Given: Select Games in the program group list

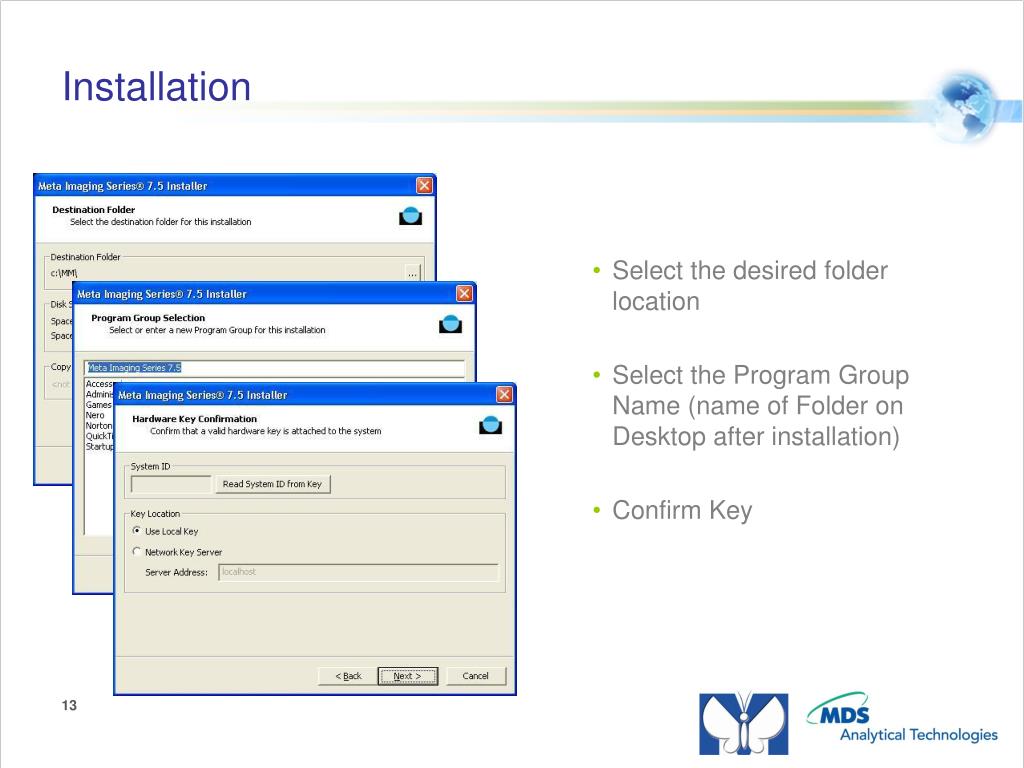Looking at the screenshot, I should 99,405.
